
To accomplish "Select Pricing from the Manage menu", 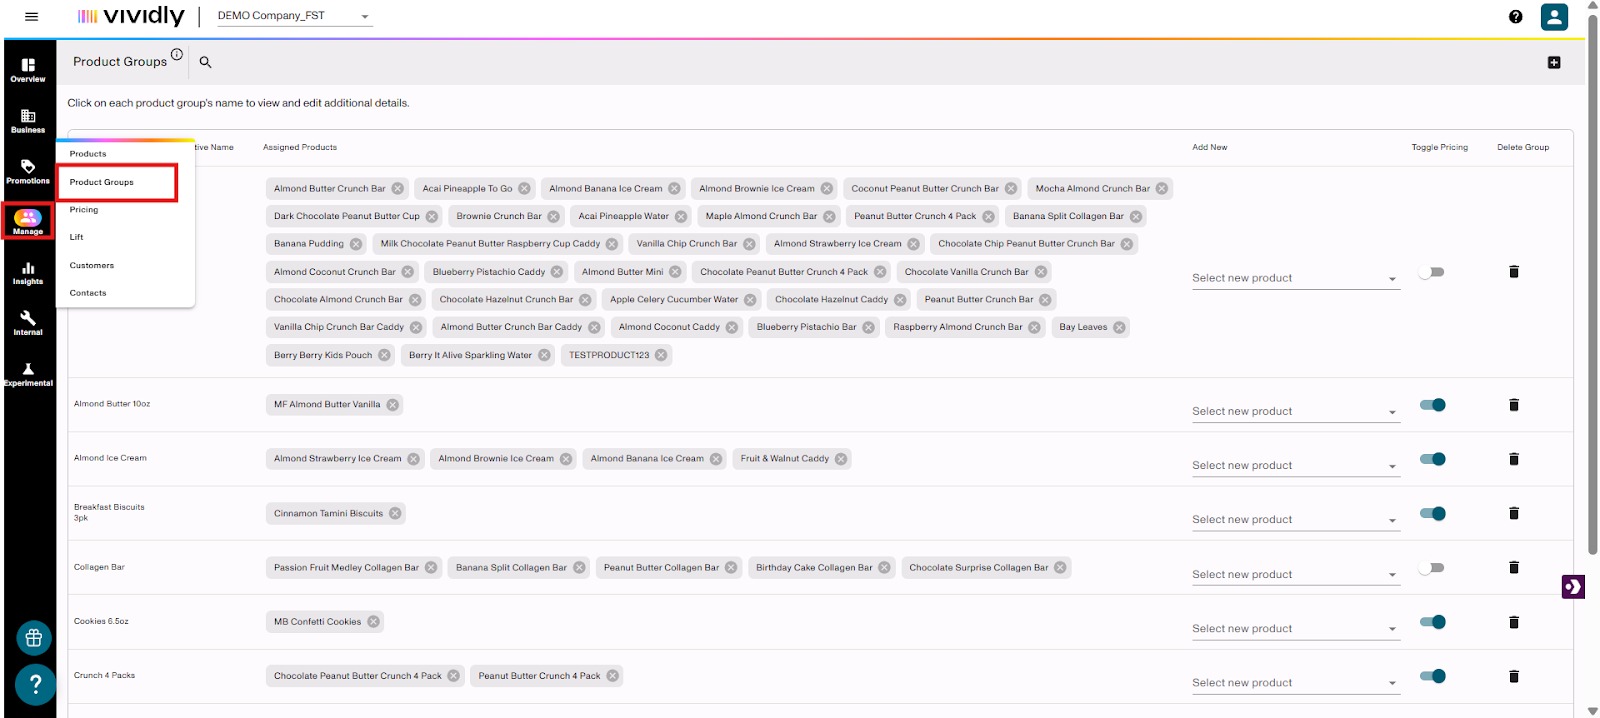I will (84, 210).
